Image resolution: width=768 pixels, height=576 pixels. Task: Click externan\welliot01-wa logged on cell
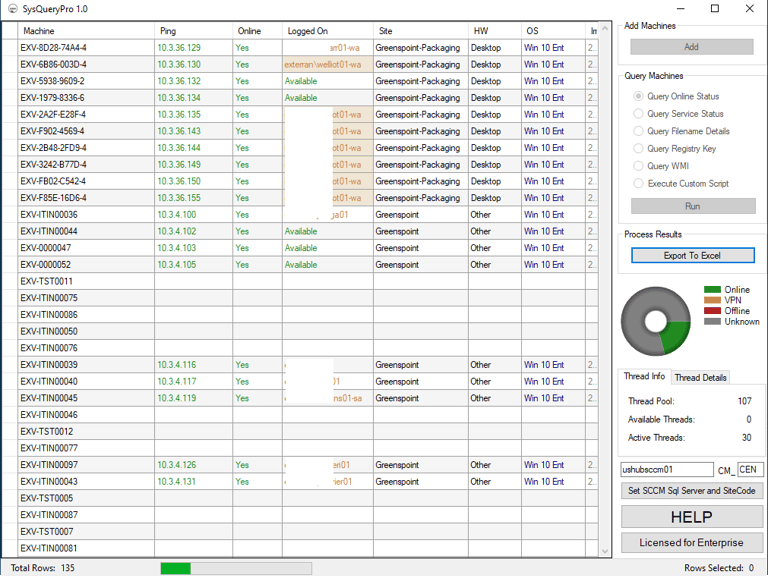click(x=328, y=64)
